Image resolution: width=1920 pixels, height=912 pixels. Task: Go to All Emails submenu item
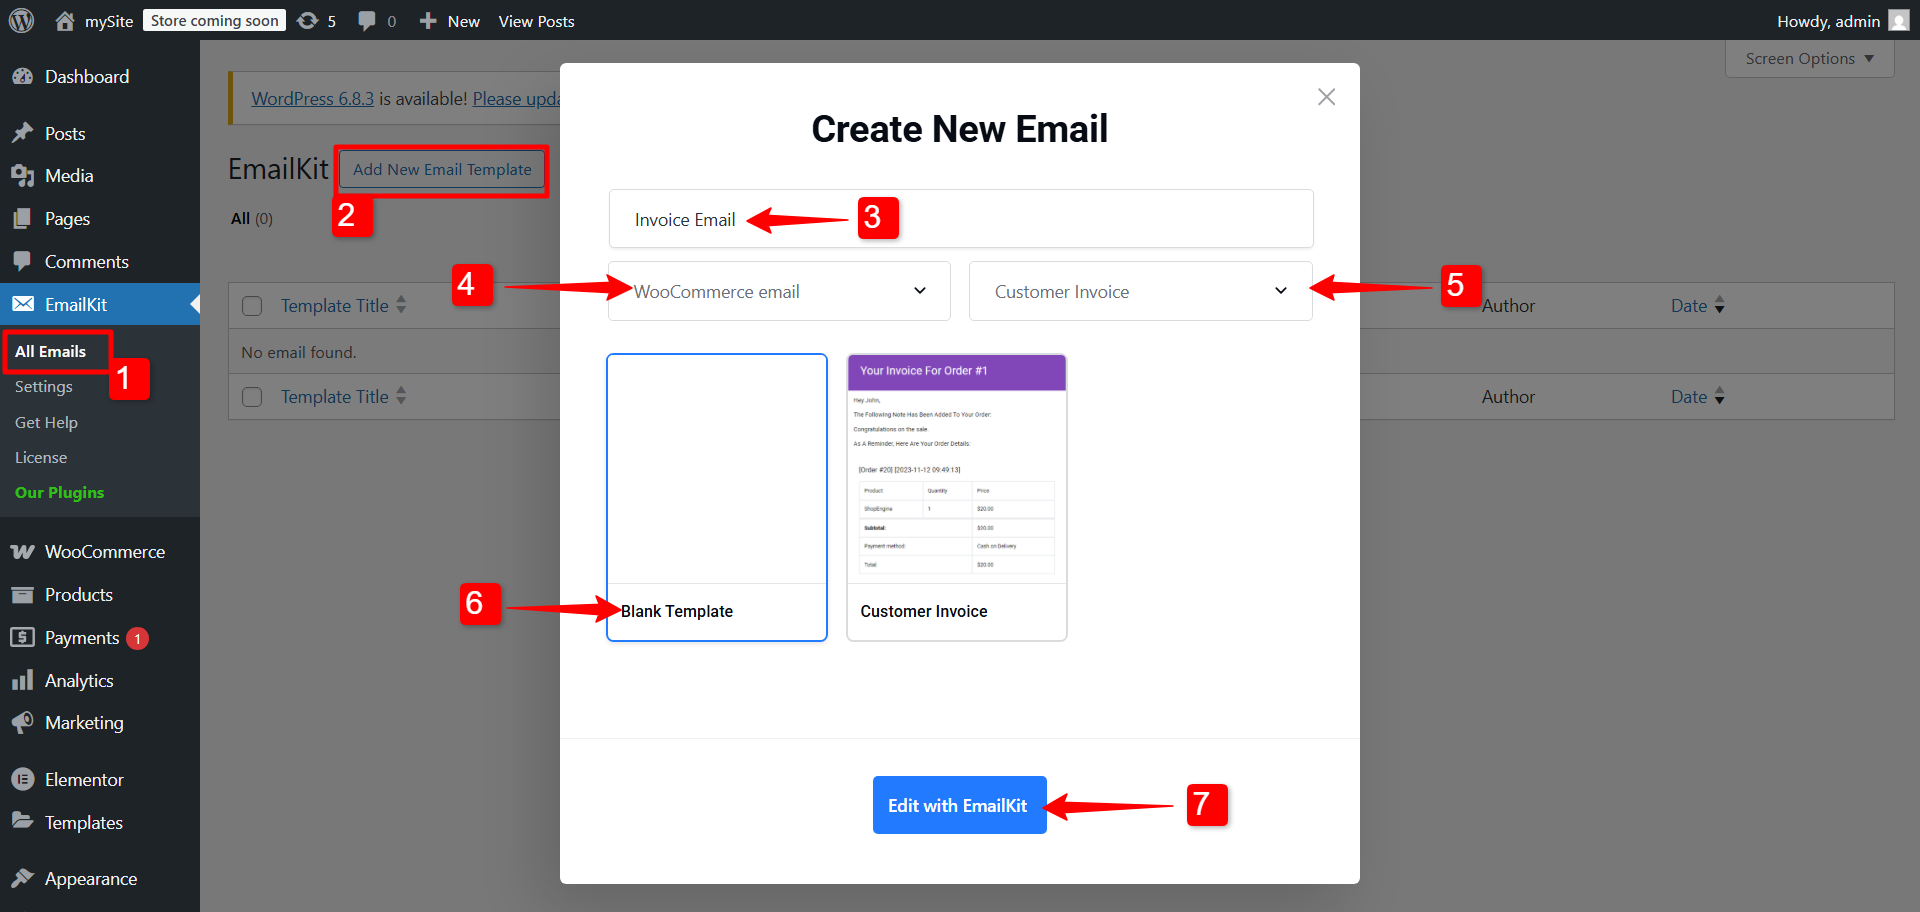50,352
